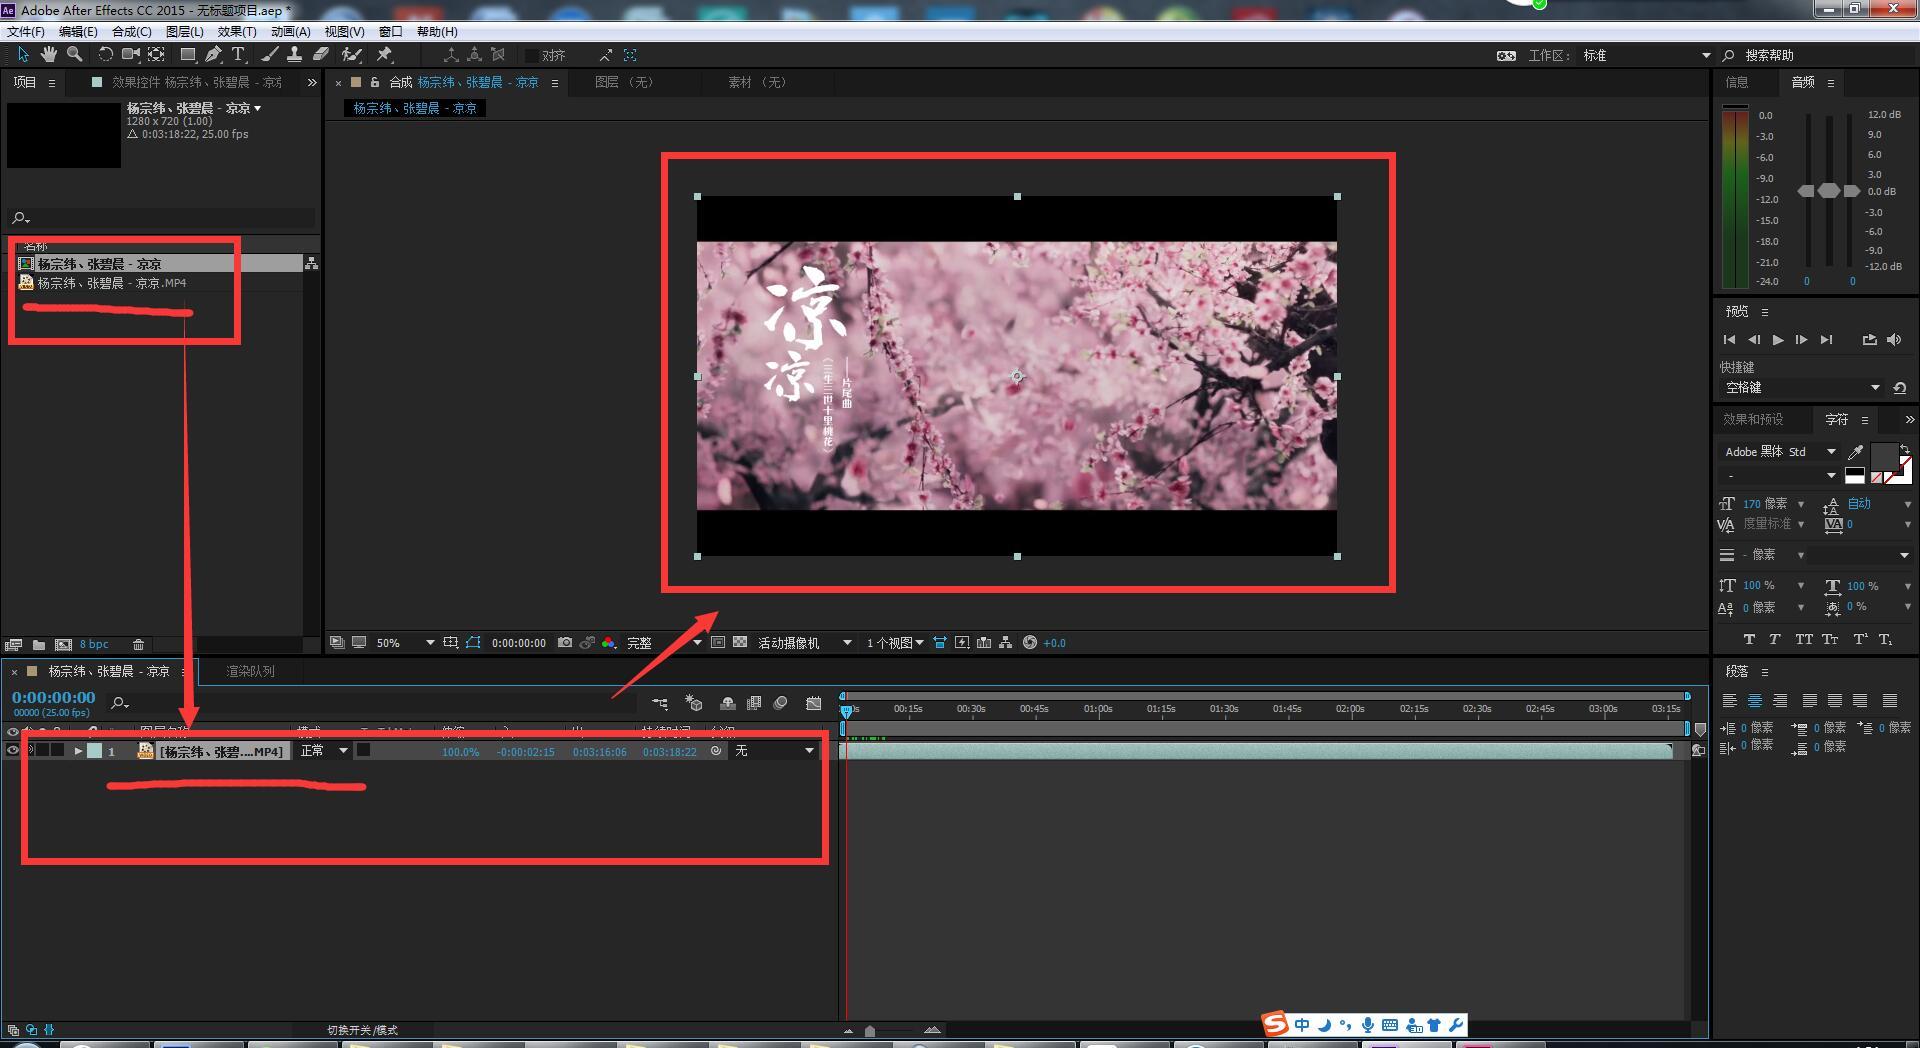The image size is (1920, 1048).
Task: Expand layer 1 properties triangle
Action: point(78,751)
